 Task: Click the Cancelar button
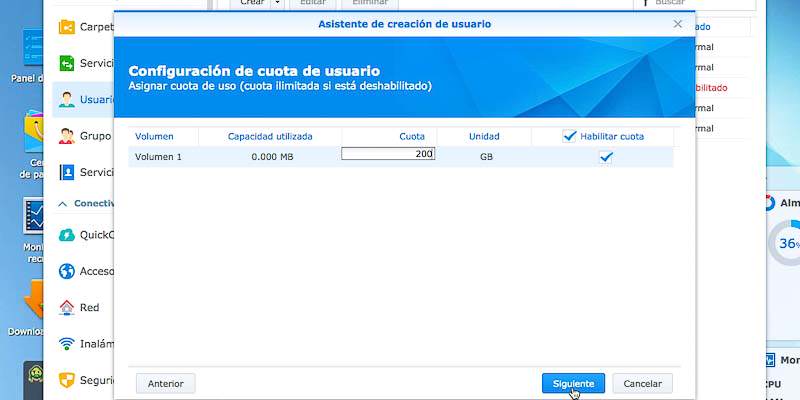[x=642, y=384]
